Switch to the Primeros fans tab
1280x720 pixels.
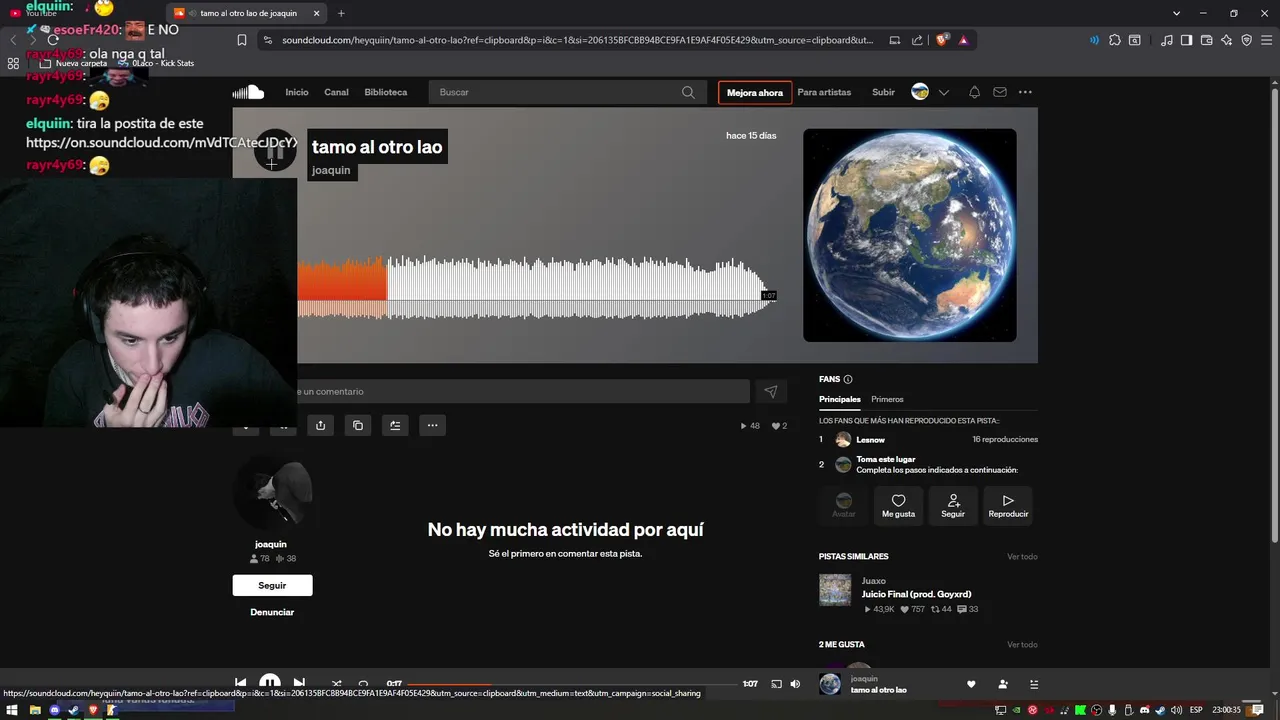click(x=887, y=399)
